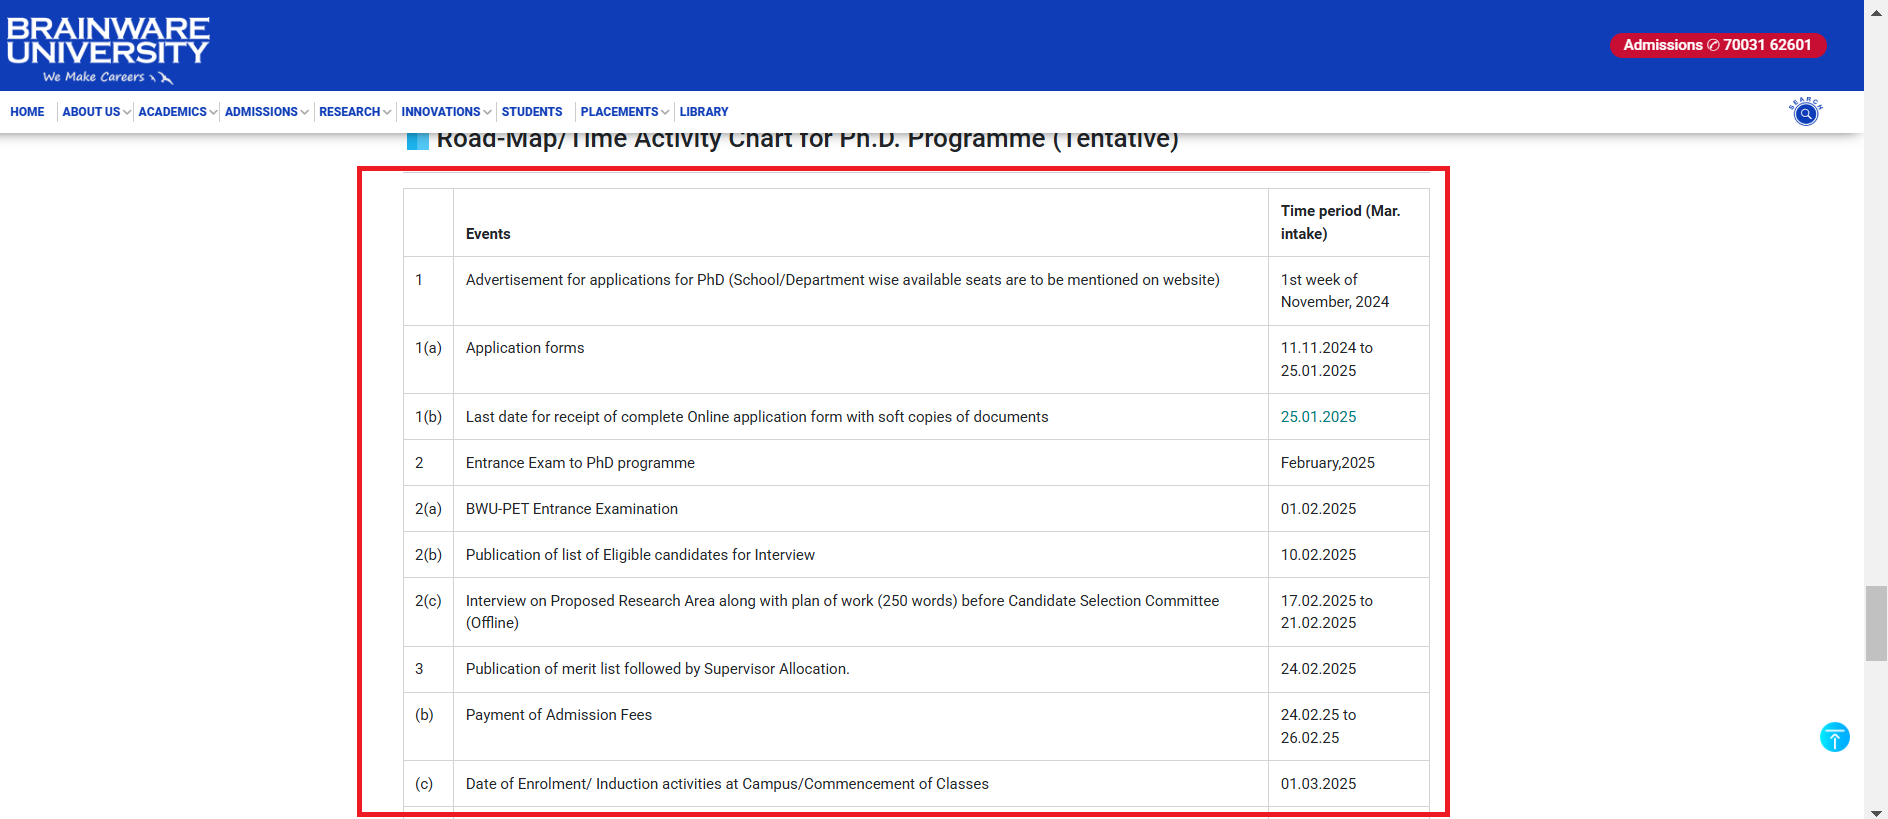
Task: Open the Students menu item
Action: pyautogui.click(x=531, y=112)
